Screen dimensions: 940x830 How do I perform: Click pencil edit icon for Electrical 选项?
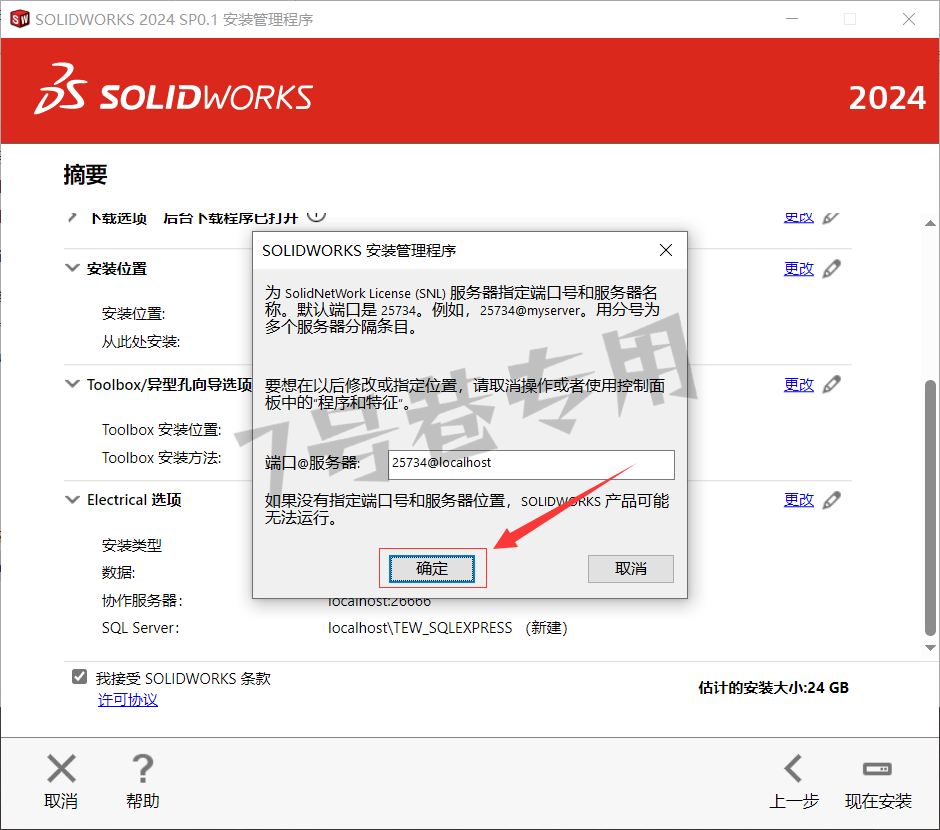point(831,499)
